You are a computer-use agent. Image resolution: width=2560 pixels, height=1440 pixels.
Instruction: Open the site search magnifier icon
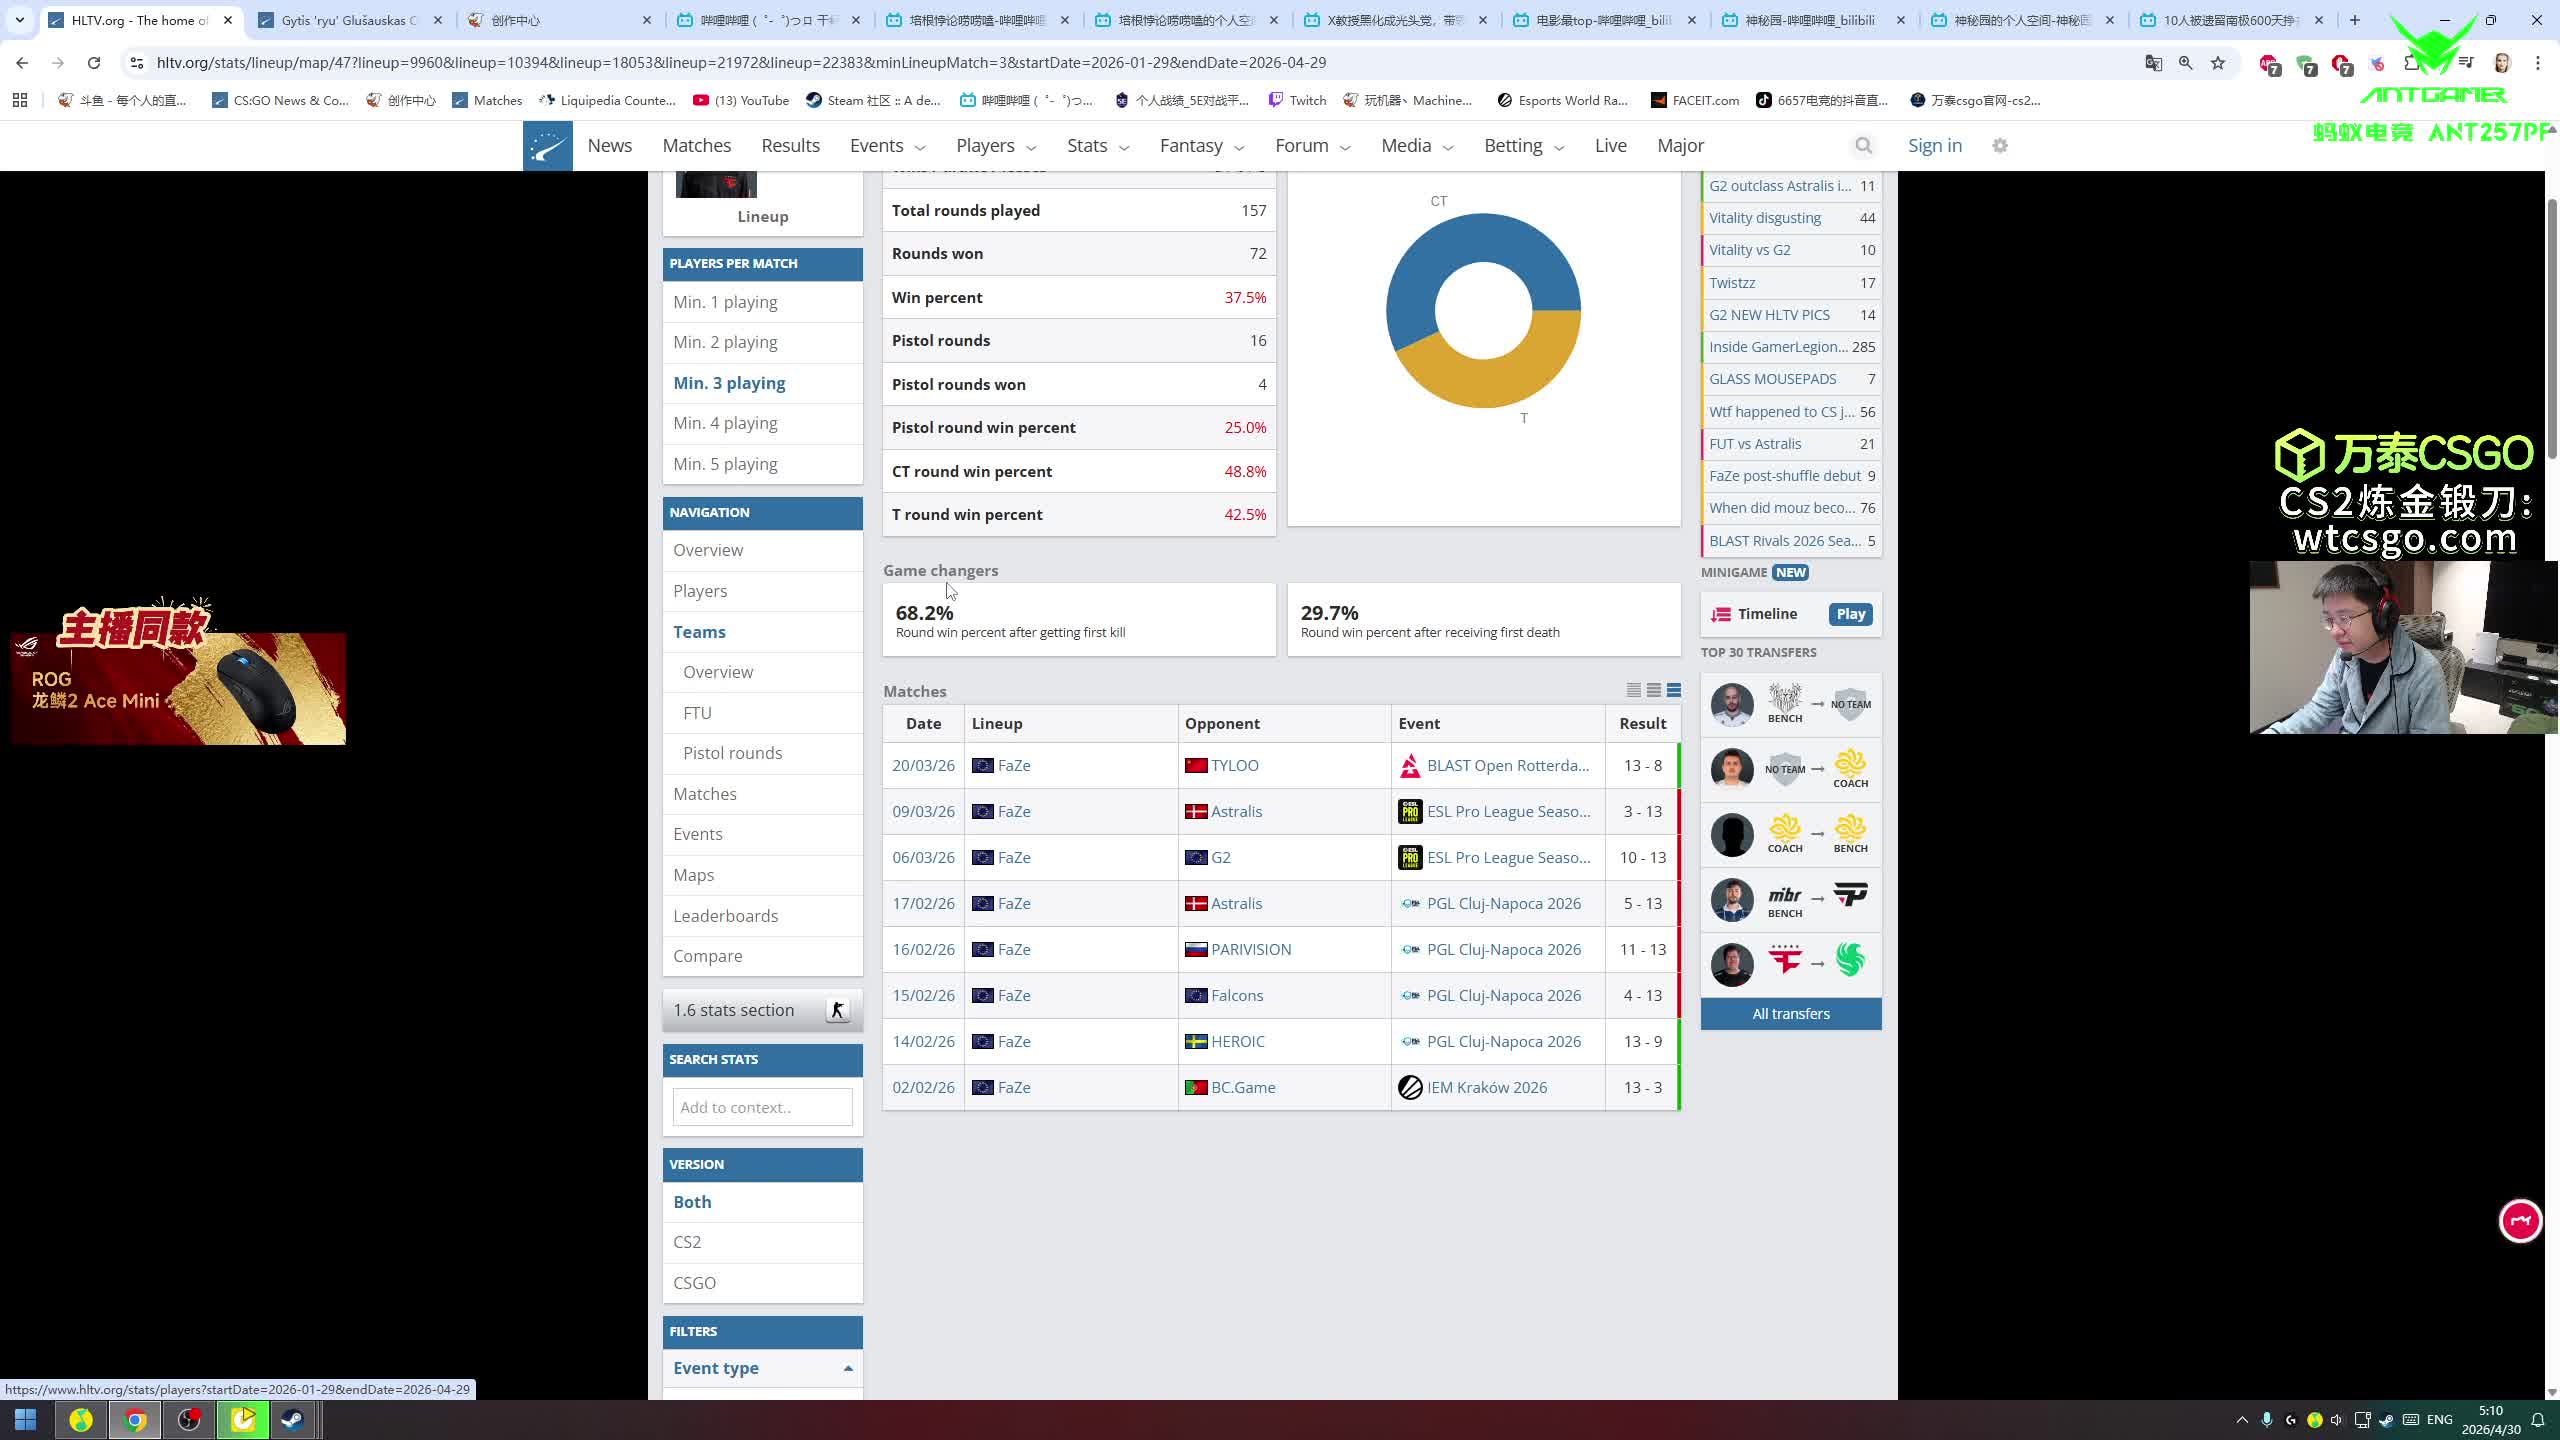tap(1863, 146)
